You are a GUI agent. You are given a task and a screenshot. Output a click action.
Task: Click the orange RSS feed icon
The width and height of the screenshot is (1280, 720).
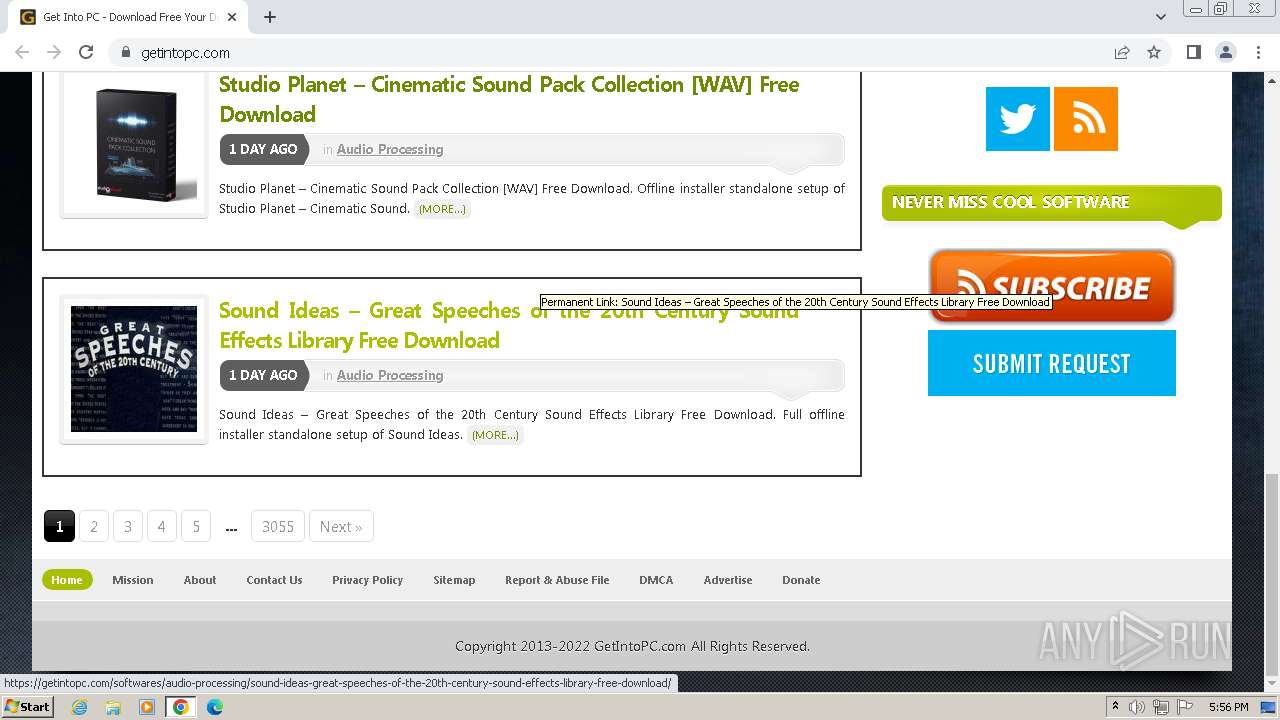1086,119
